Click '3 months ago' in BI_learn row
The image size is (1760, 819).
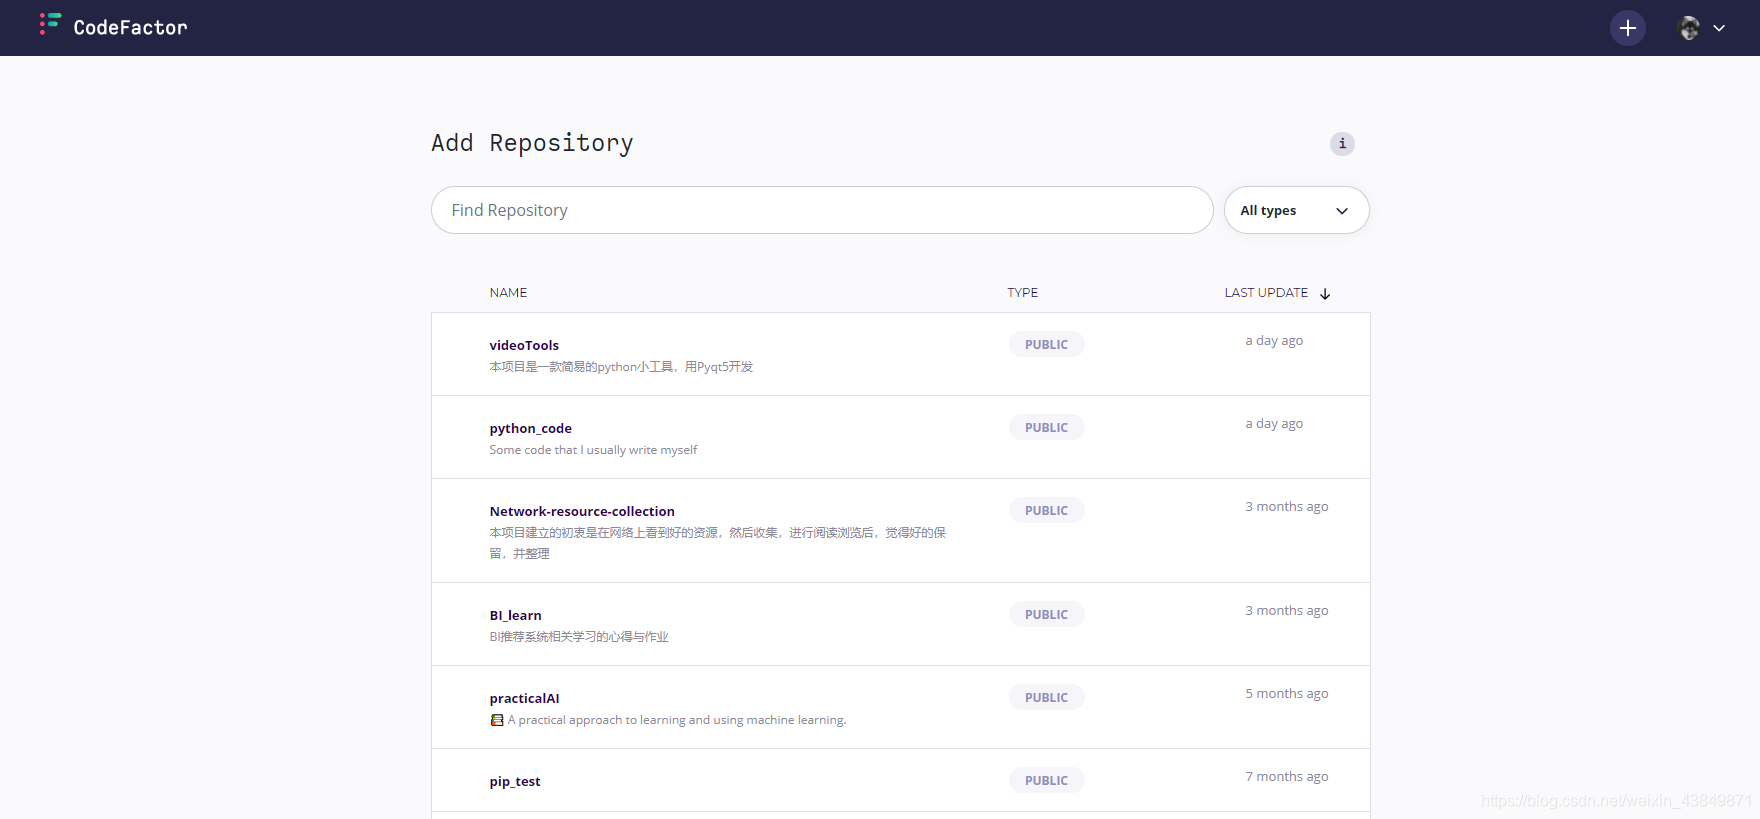(1287, 611)
